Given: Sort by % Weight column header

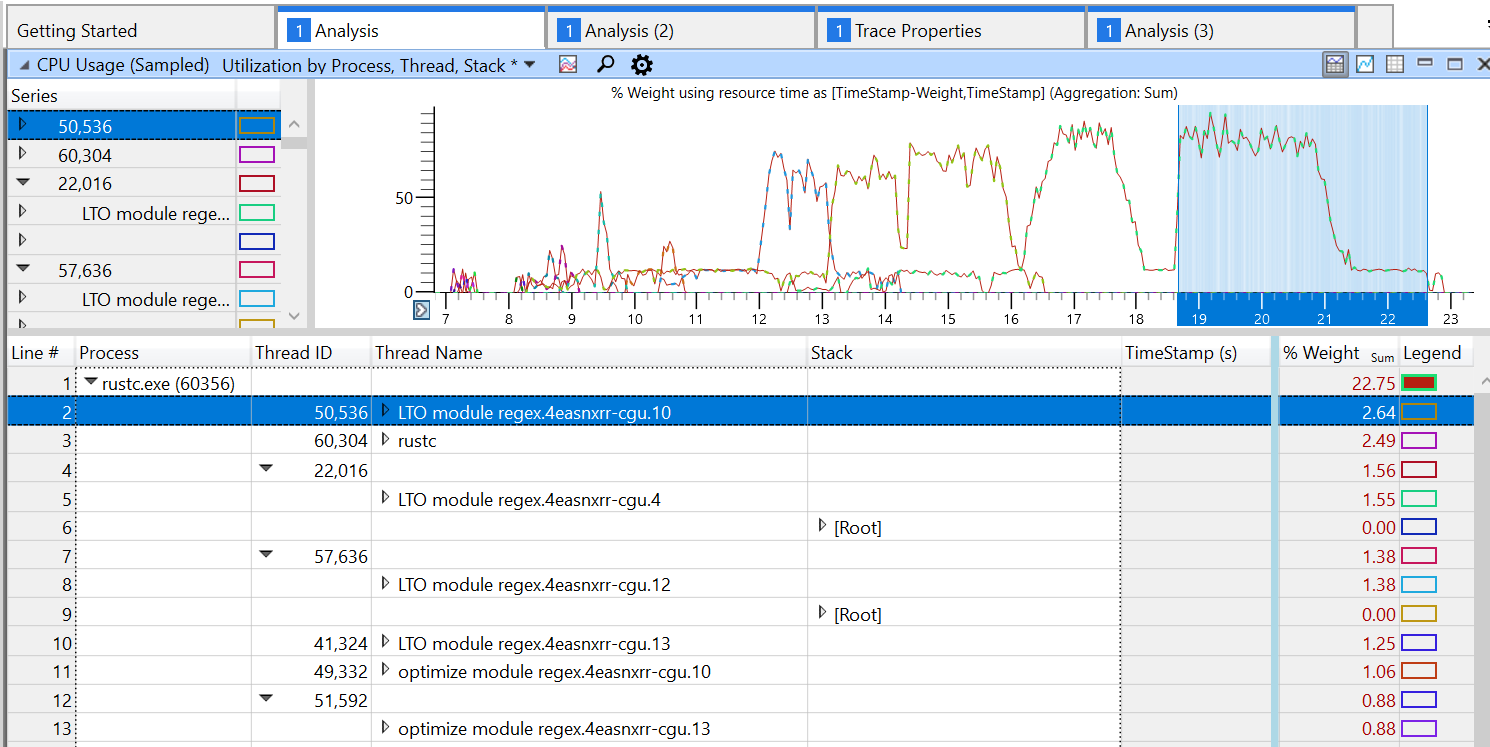Looking at the screenshot, I should [x=1339, y=353].
